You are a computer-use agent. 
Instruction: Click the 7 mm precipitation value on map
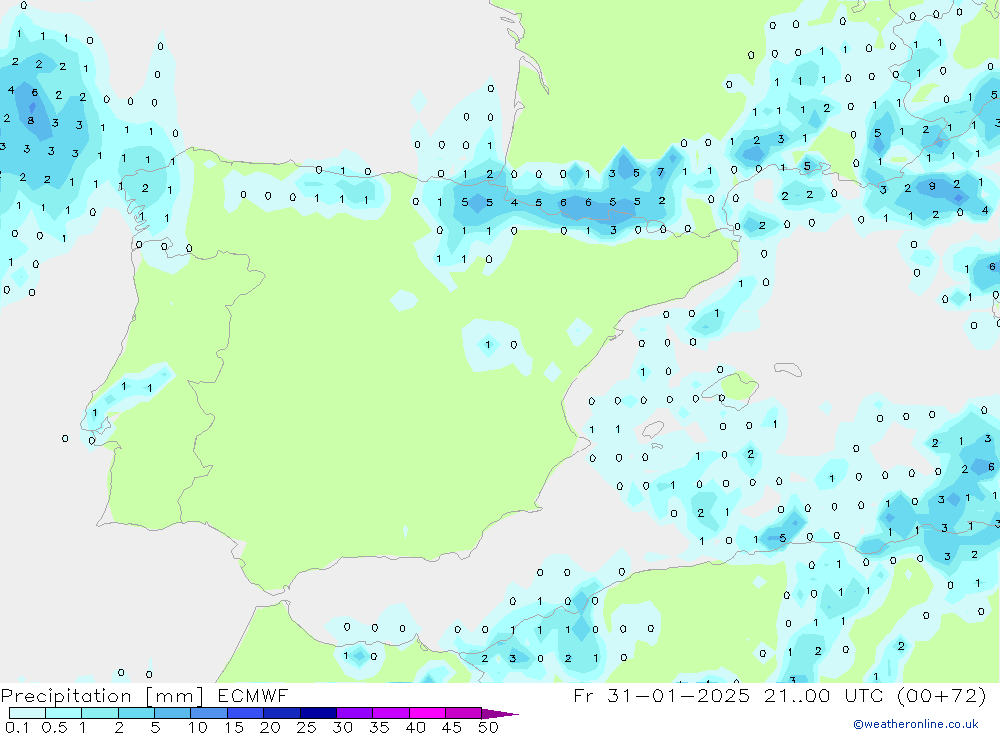click(x=660, y=172)
